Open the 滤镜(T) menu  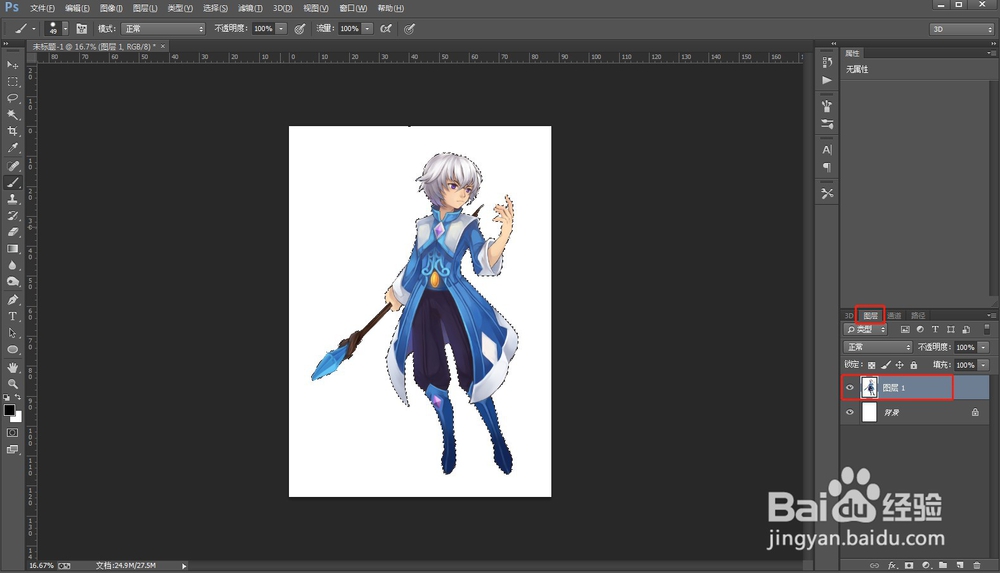[x=250, y=8]
